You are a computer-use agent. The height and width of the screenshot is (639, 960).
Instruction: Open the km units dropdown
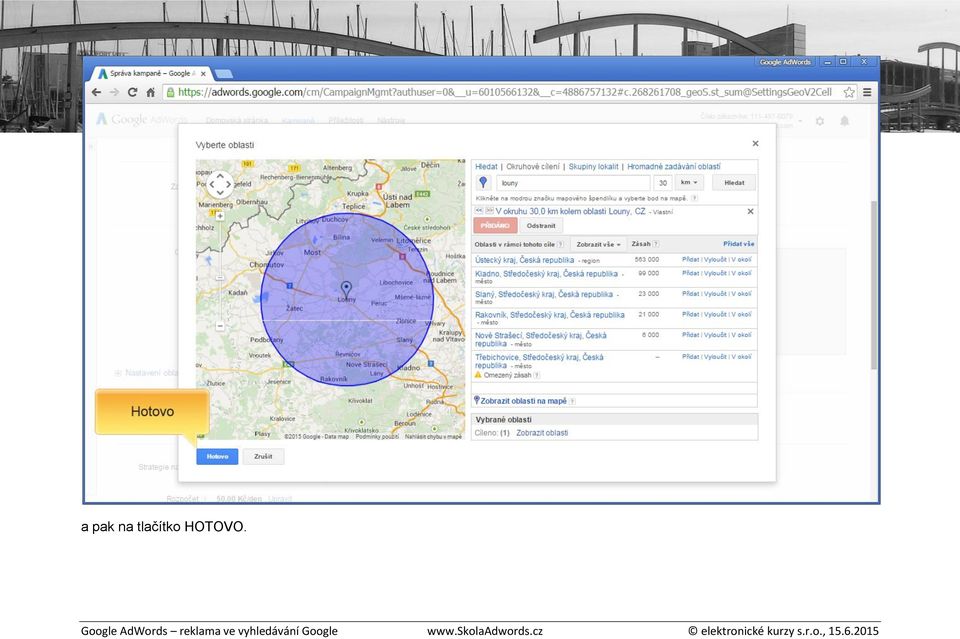pos(689,182)
